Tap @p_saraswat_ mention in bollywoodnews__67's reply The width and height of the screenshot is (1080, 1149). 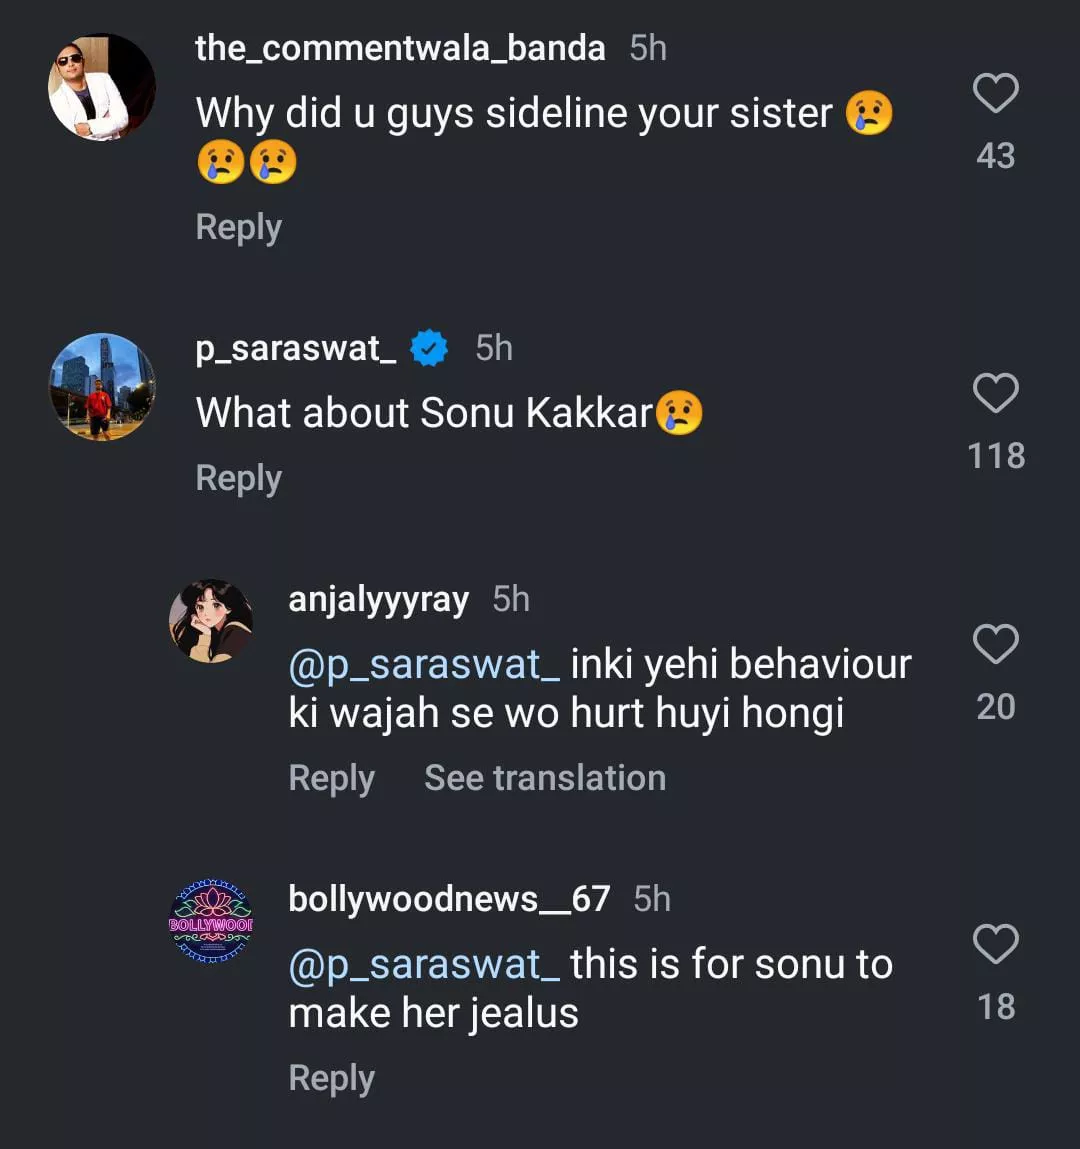pos(424,965)
